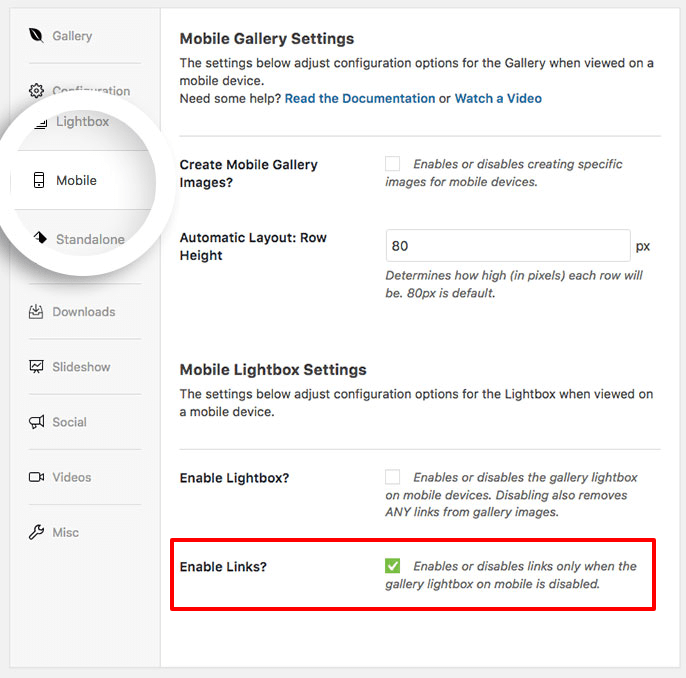The height and width of the screenshot is (678, 686).
Task: Click the Misc wrench icon
Action: pos(36,532)
